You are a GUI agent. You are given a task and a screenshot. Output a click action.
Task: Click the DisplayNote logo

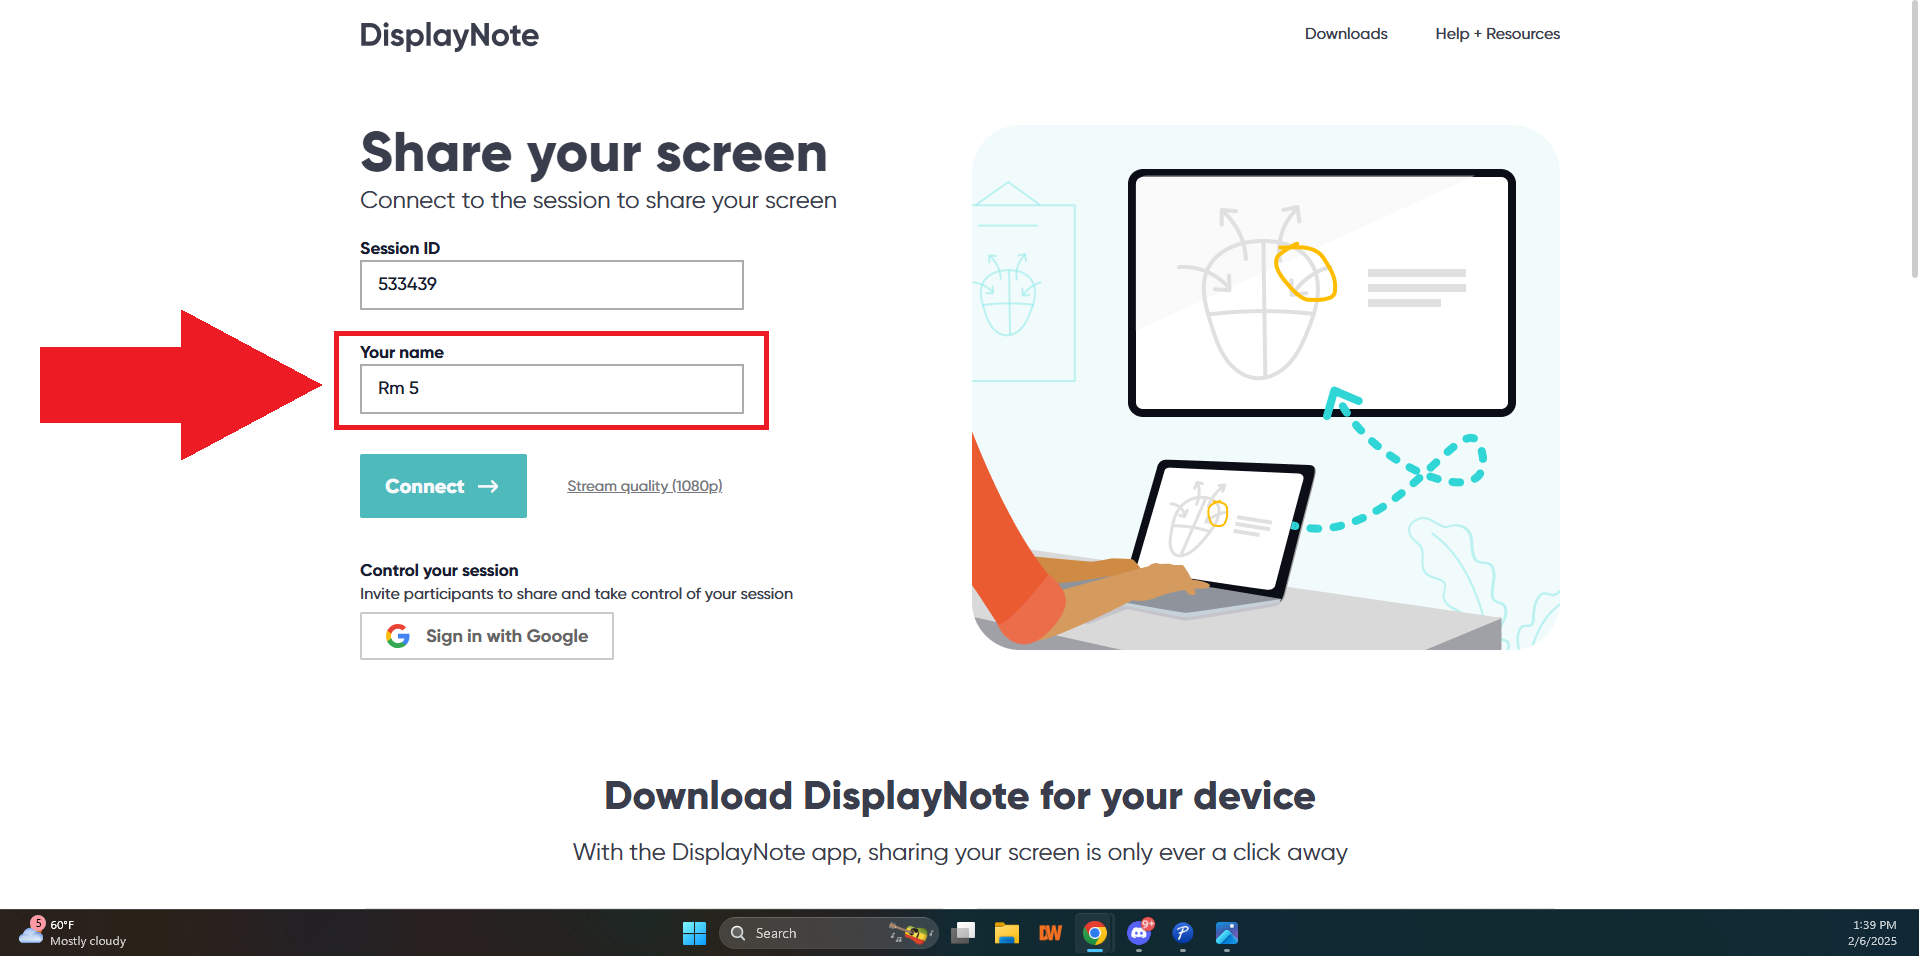(x=449, y=36)
